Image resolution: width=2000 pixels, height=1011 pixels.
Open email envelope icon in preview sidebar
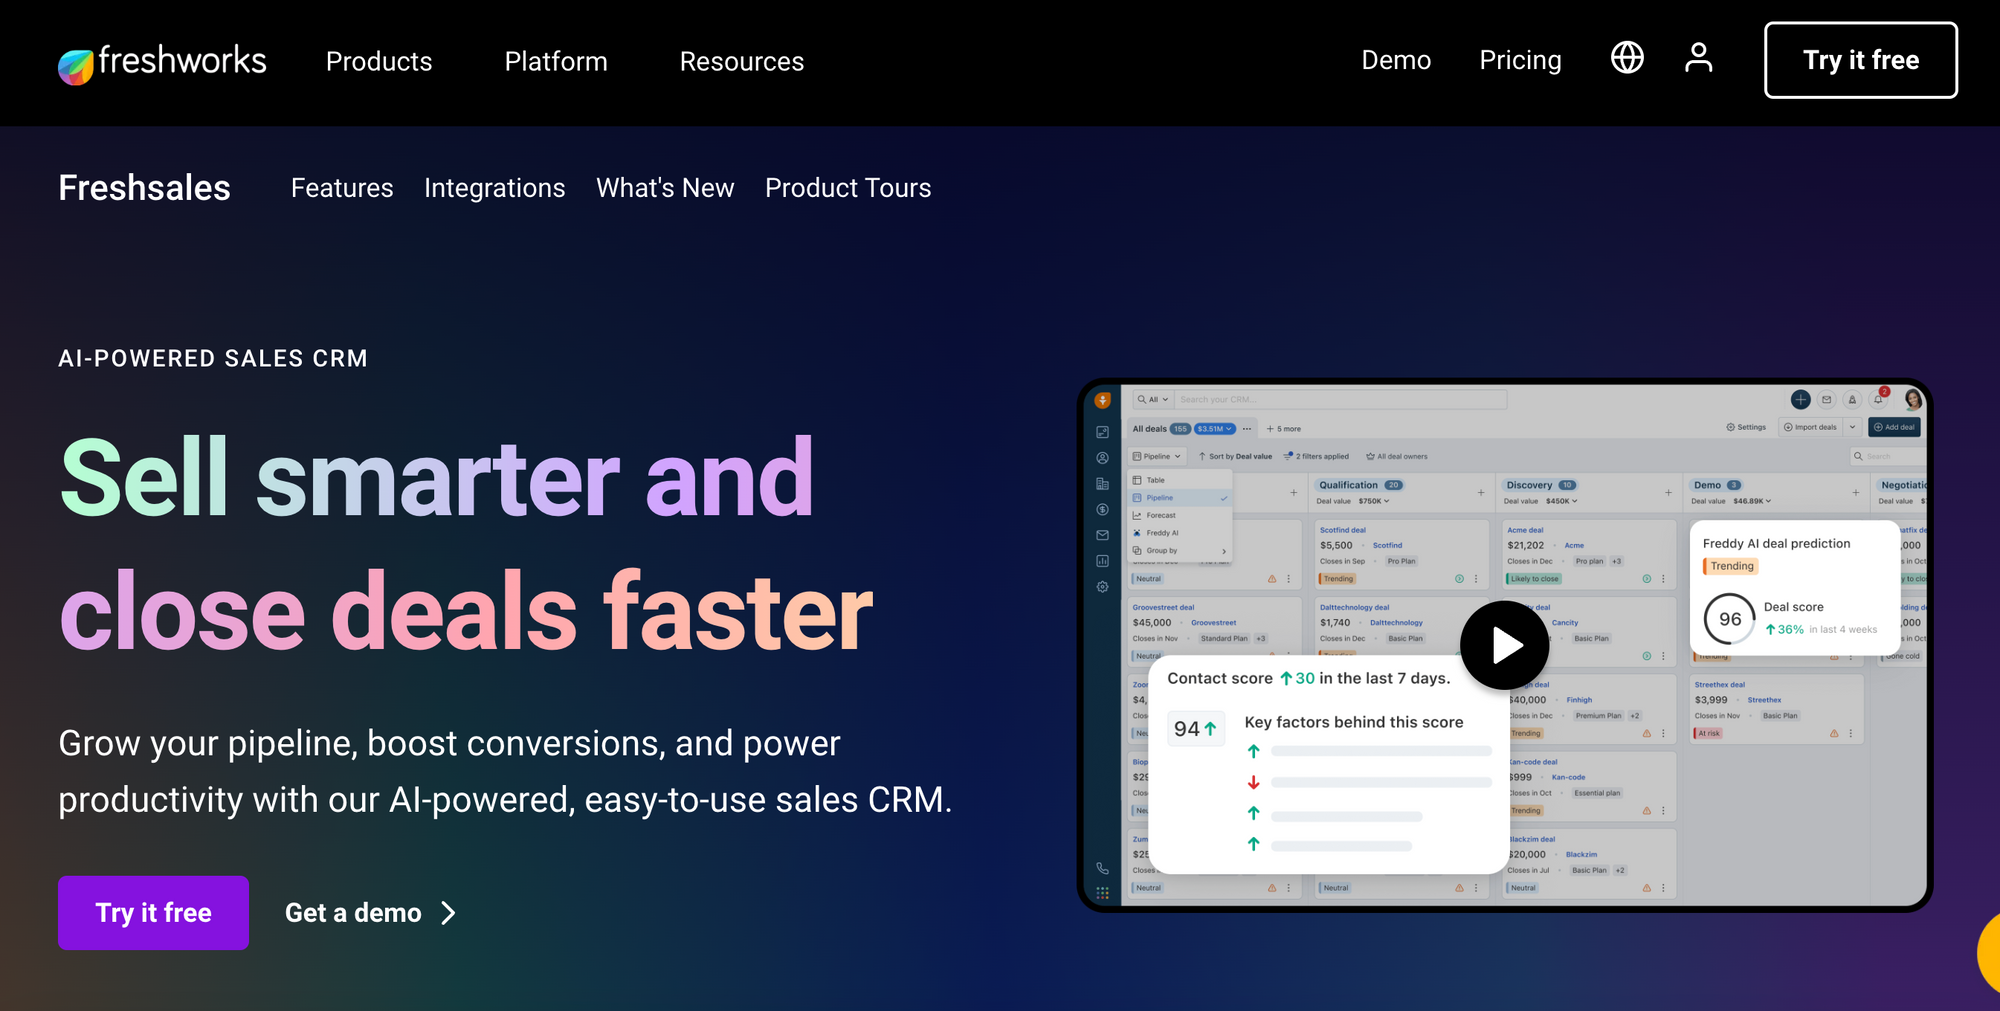(1102, 535)
